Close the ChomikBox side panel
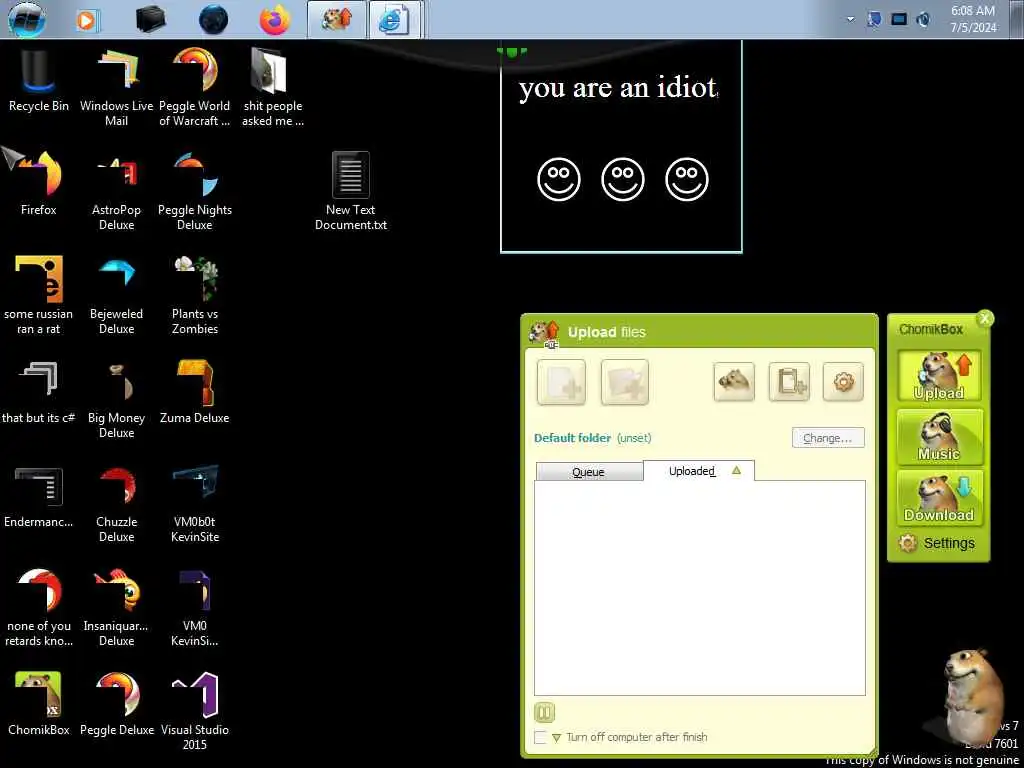 pos(985,319)
